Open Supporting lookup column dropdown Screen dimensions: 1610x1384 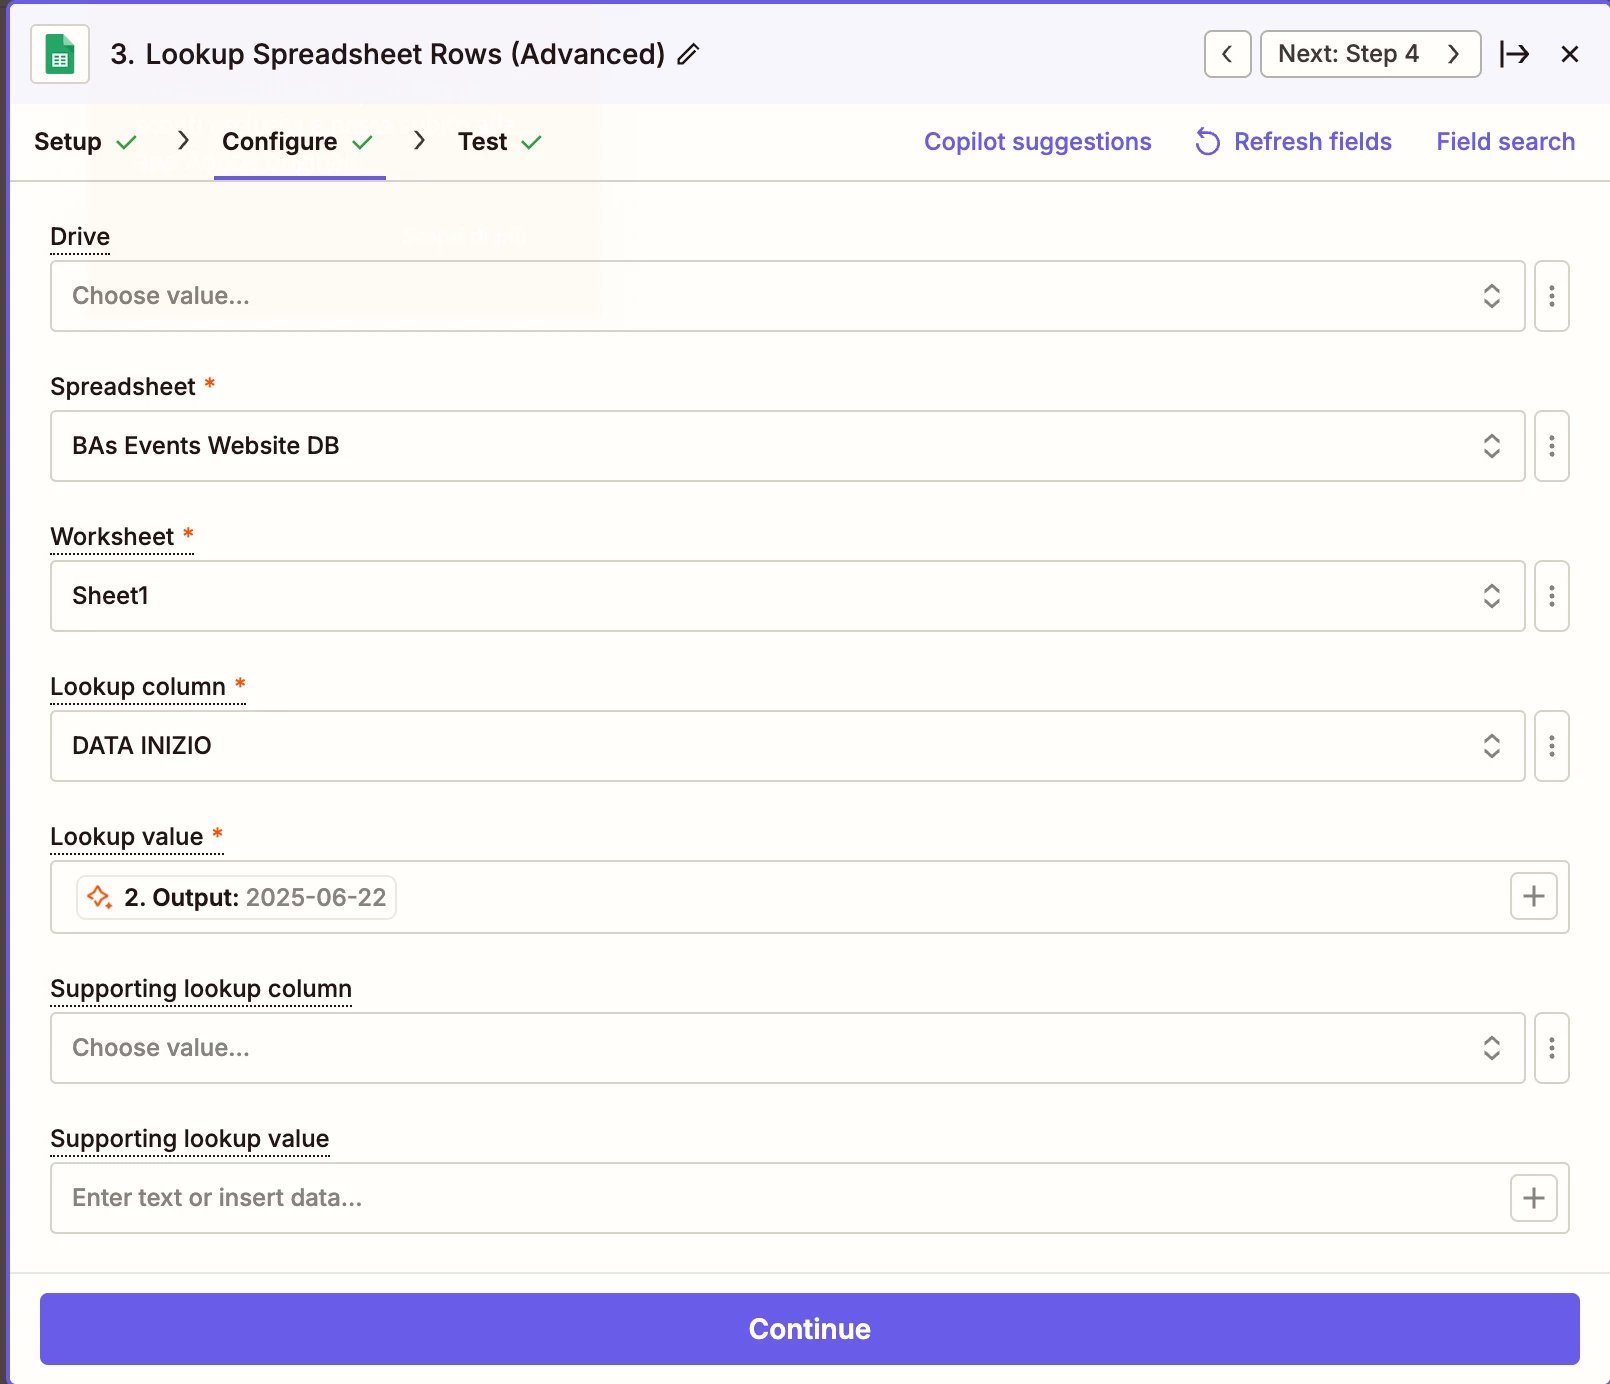787,1048
